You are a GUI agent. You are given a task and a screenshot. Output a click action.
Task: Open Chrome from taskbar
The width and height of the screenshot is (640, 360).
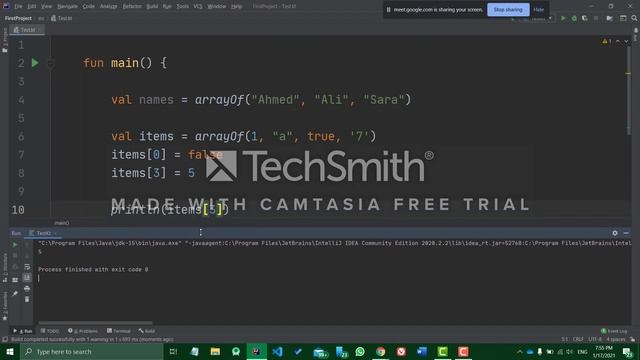click(380, 351)
